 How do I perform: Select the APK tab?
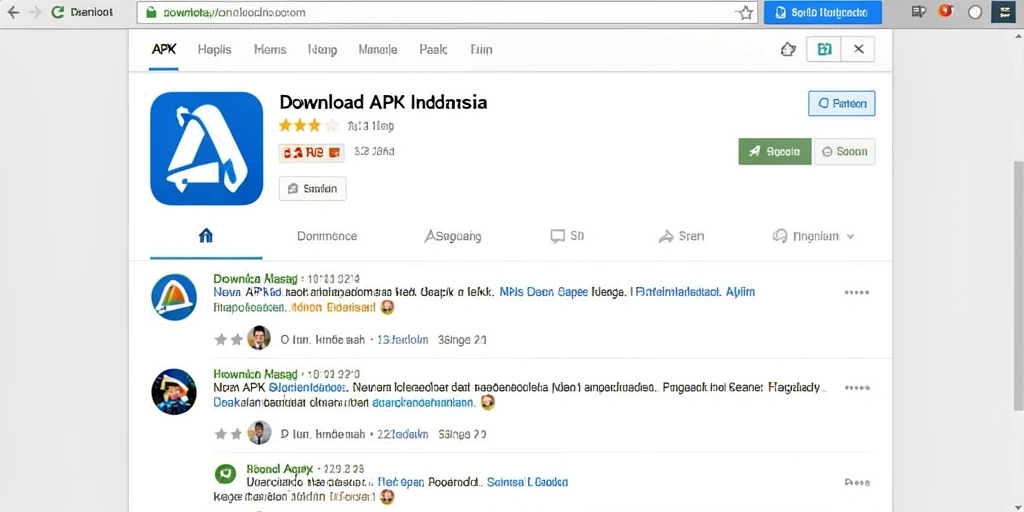[x=164, y=50]
